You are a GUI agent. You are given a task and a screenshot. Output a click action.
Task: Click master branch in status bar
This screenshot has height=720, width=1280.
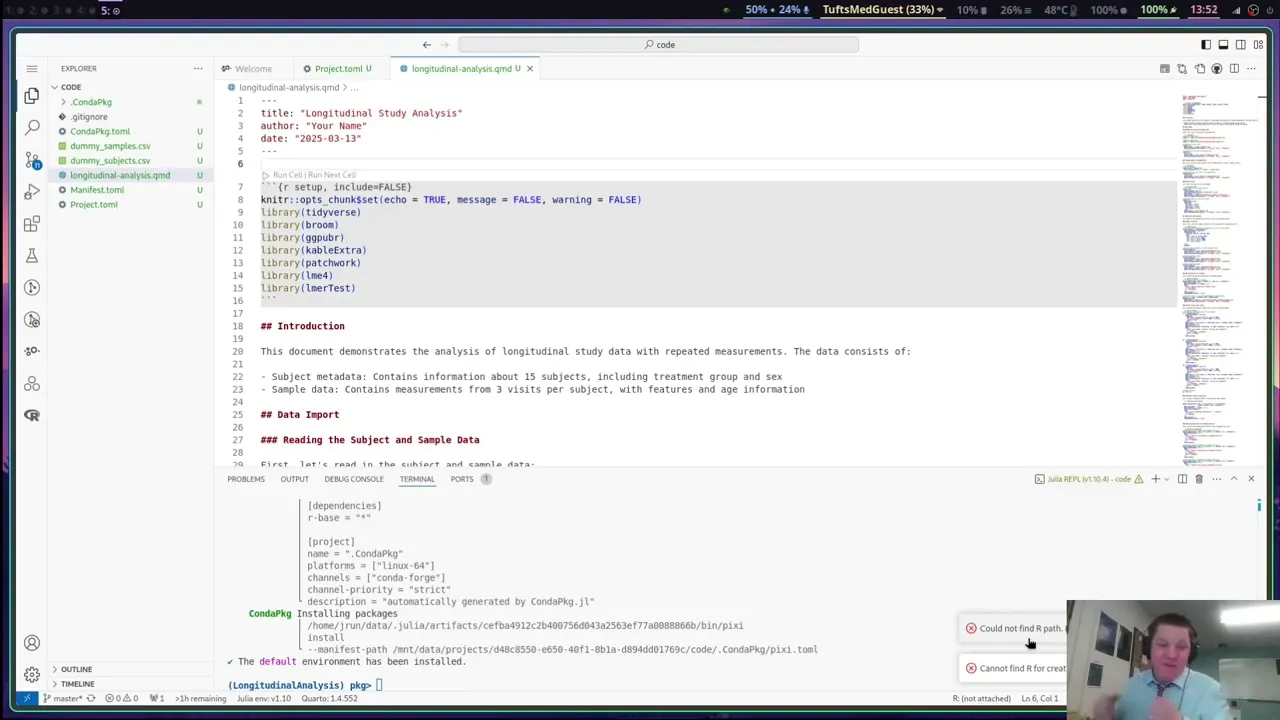[x=64, y=699]
